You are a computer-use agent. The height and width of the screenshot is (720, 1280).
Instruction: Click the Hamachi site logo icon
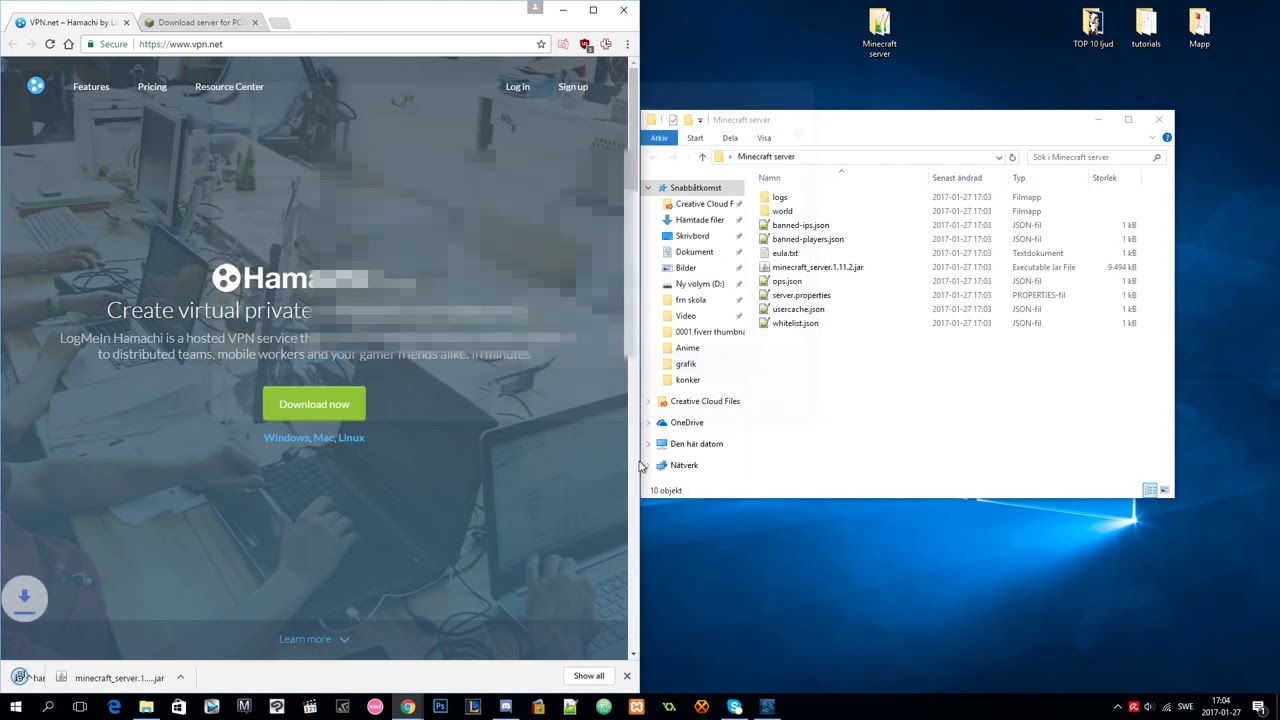[x=36, y=86]
